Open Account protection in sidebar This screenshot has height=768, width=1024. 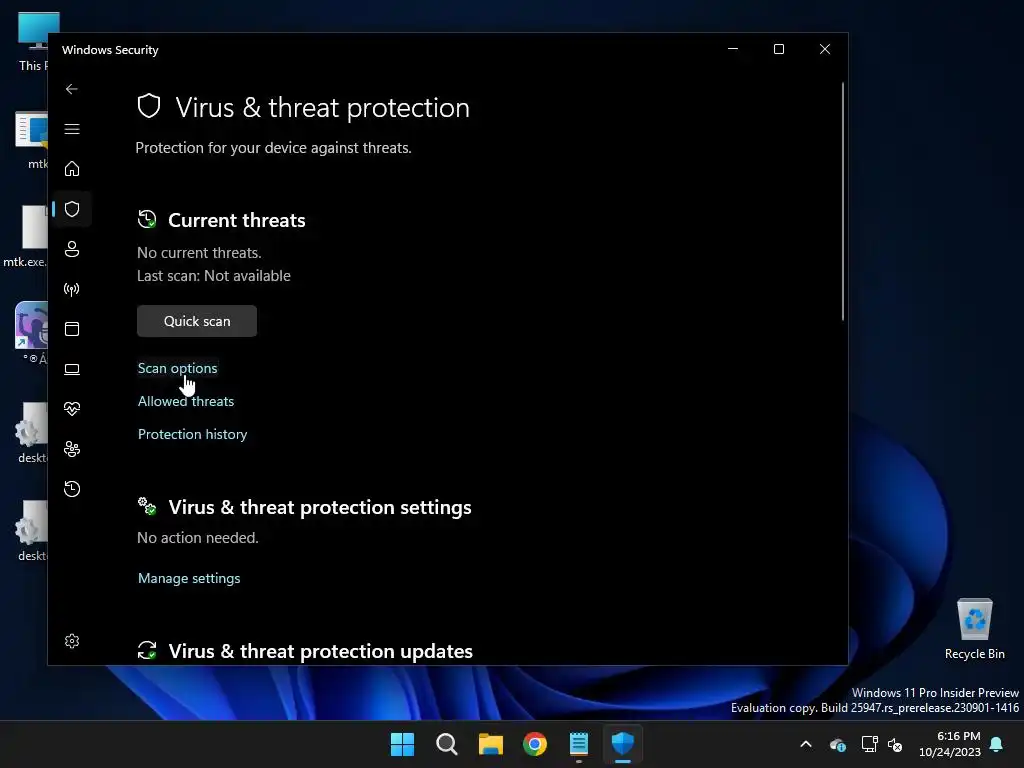point(72,249)
